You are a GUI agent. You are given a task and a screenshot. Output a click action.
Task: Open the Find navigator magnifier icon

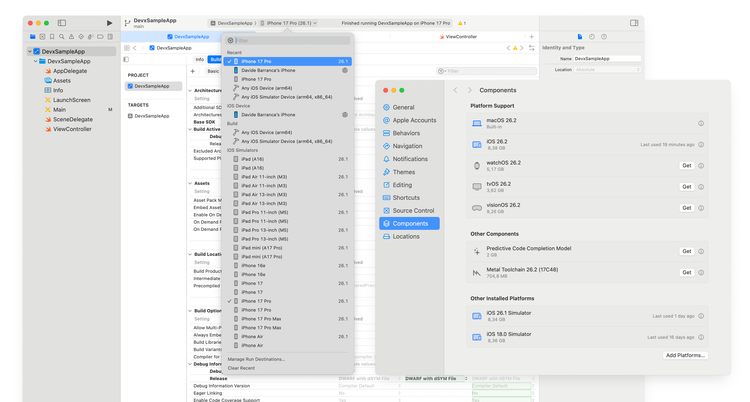[62, 36]
